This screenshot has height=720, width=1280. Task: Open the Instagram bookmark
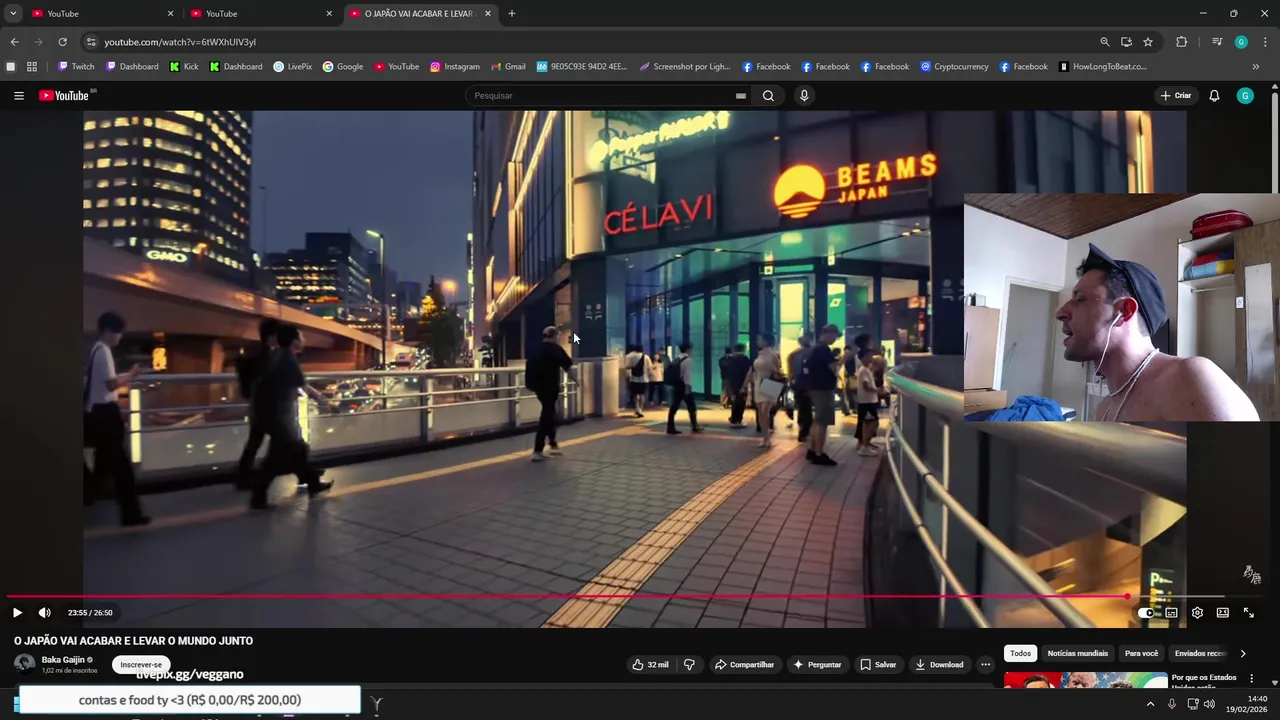pos(455,67)
